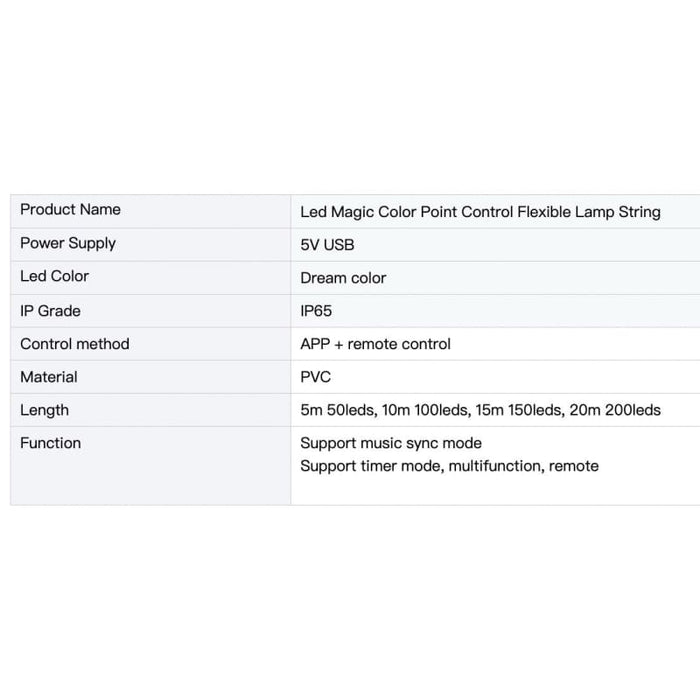Click the "Material" row label
Image resolution: width=700 pixels, height=700 pixels.
point(48,377)
